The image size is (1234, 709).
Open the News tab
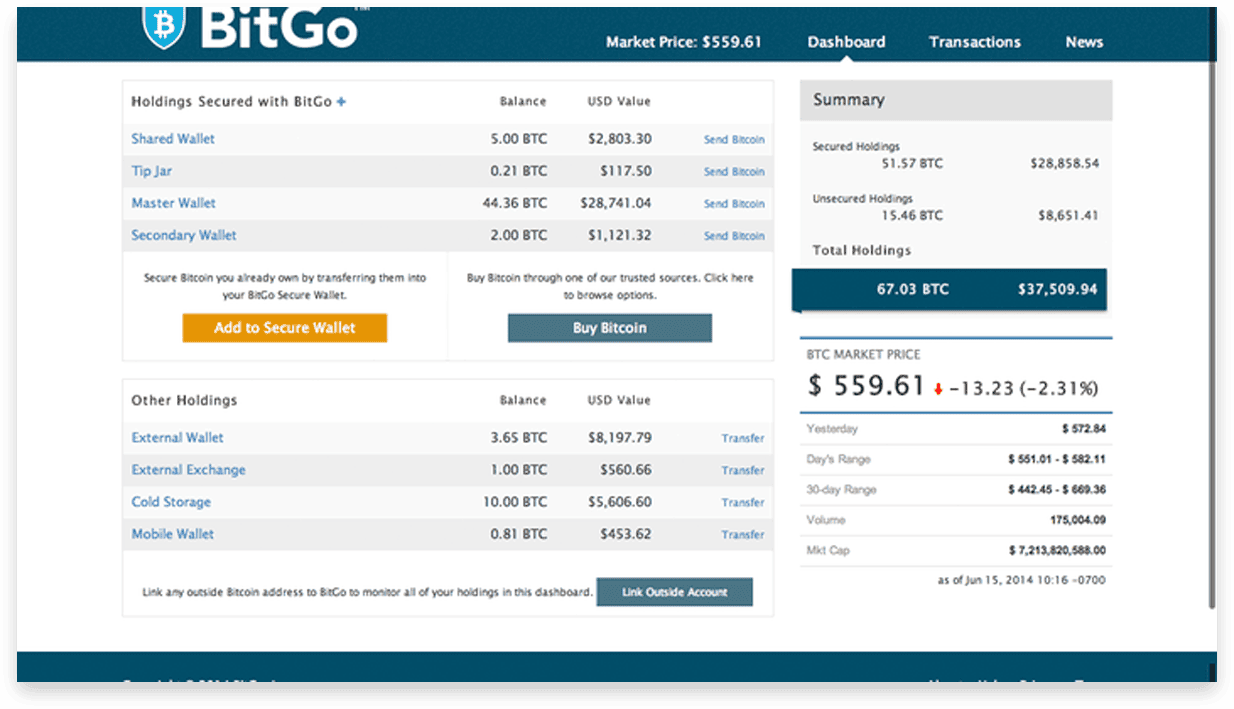point(1084,42)
